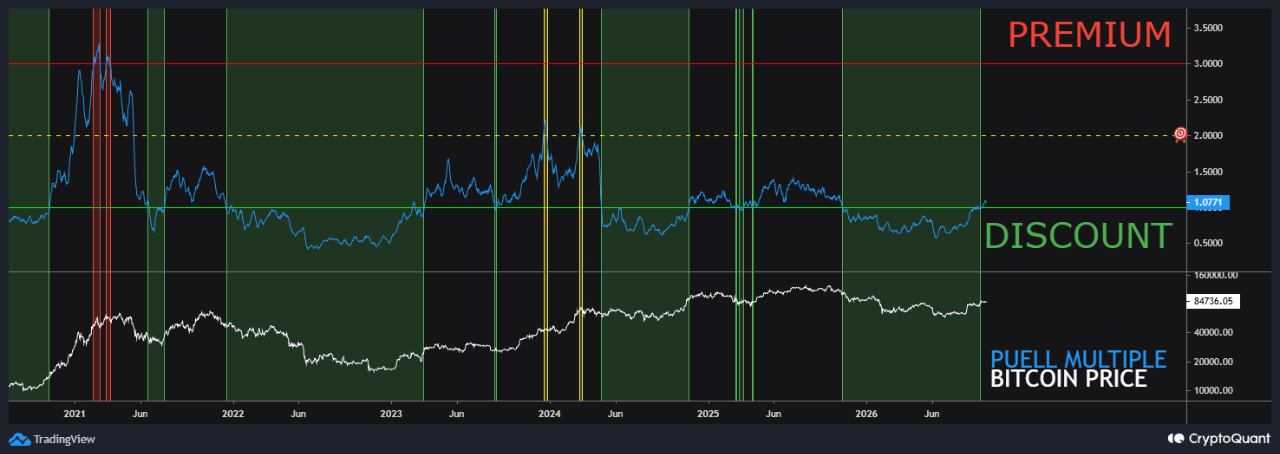Click the Jun label between 2021 and 2022
The width and height of the screenshot is (1280, 454).
(140, 412)
